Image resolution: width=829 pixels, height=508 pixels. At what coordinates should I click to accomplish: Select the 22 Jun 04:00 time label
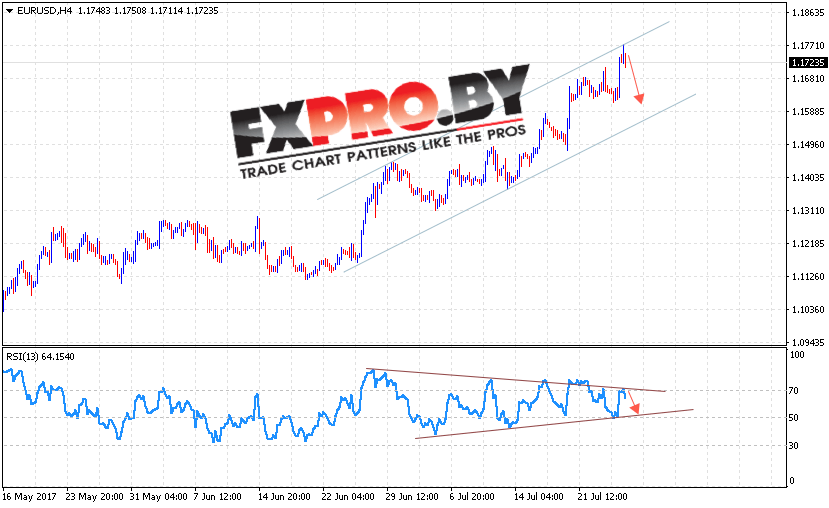348,497
